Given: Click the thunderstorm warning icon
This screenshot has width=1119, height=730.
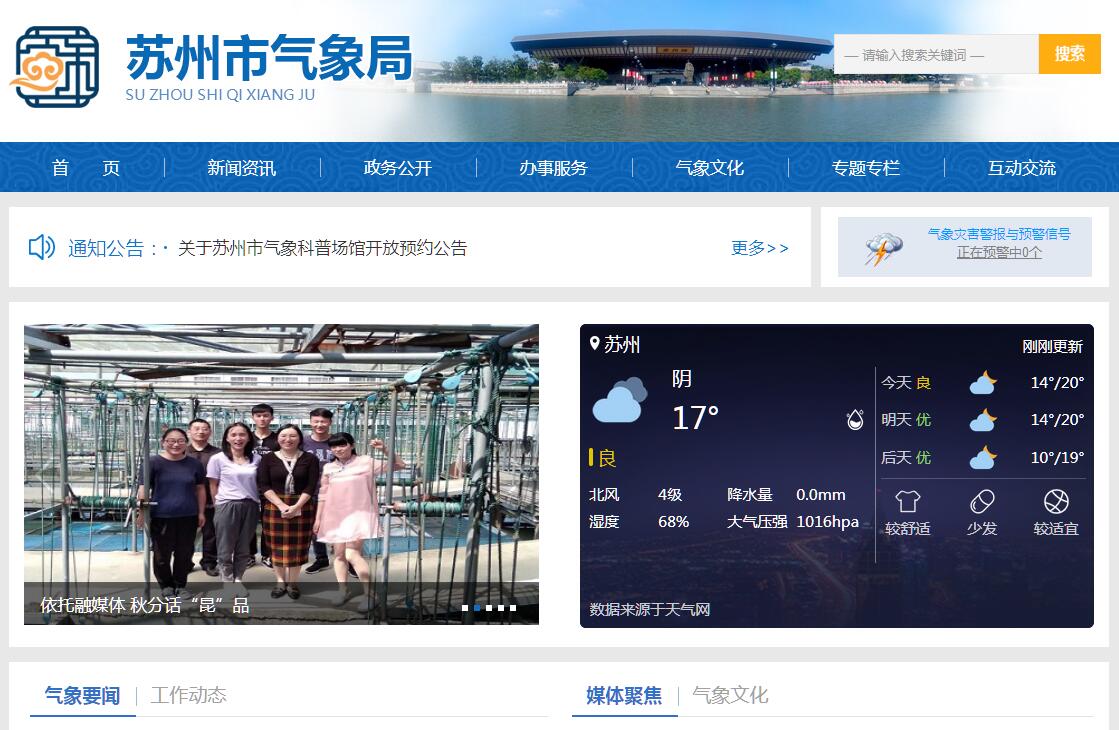Looking at the screenshot, I should click(x=883, y=249).
